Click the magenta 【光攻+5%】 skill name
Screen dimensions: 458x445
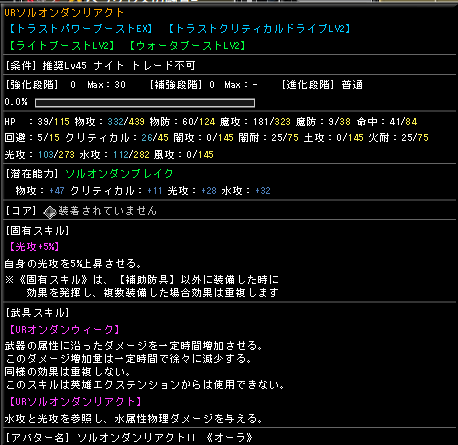(x=34, y=247)
